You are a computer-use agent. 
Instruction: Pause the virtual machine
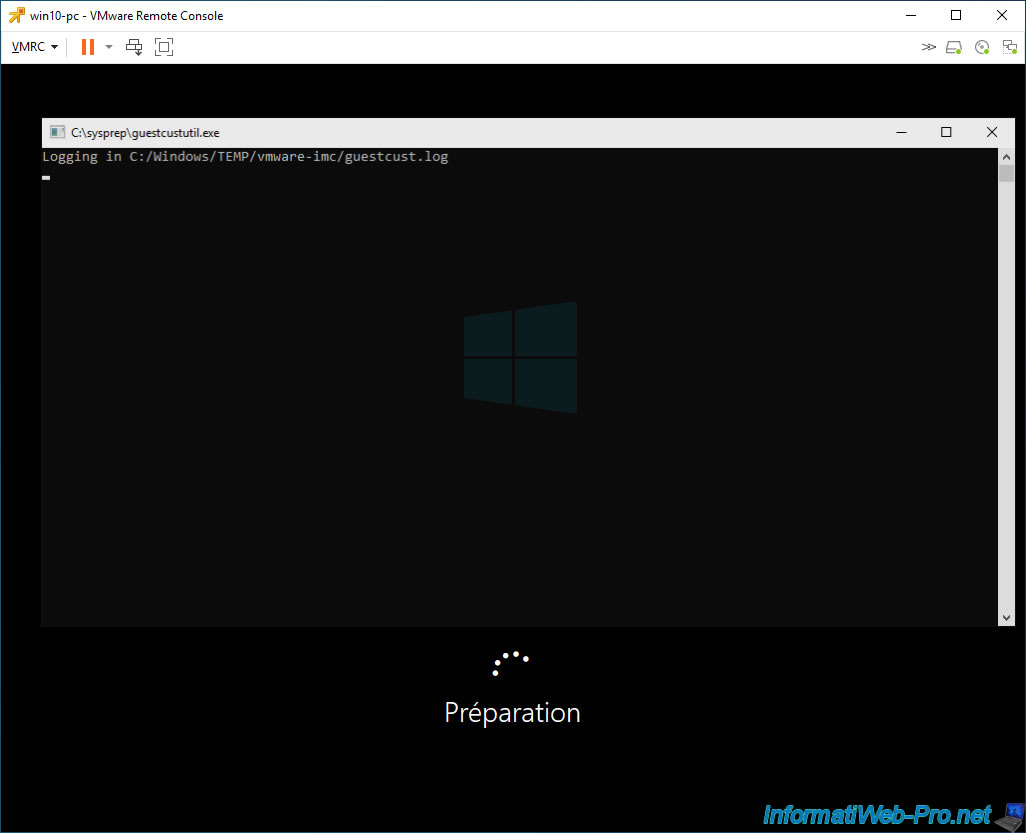pyautogui.click(x=88, y=46)
